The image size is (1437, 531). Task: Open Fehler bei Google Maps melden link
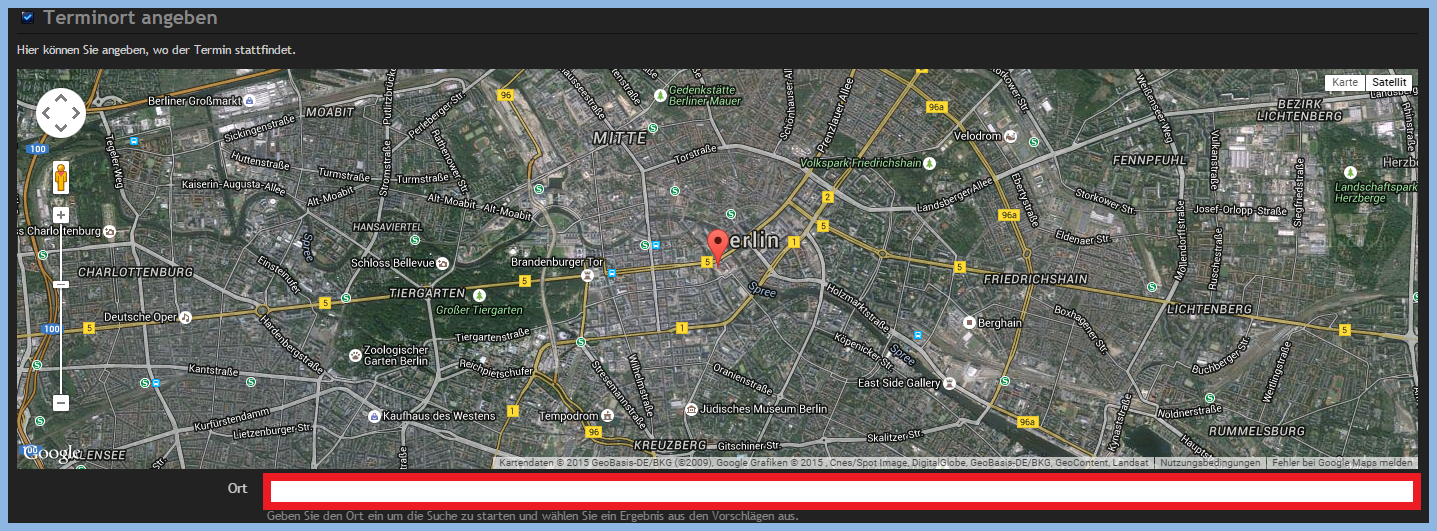pos(1342,463)
